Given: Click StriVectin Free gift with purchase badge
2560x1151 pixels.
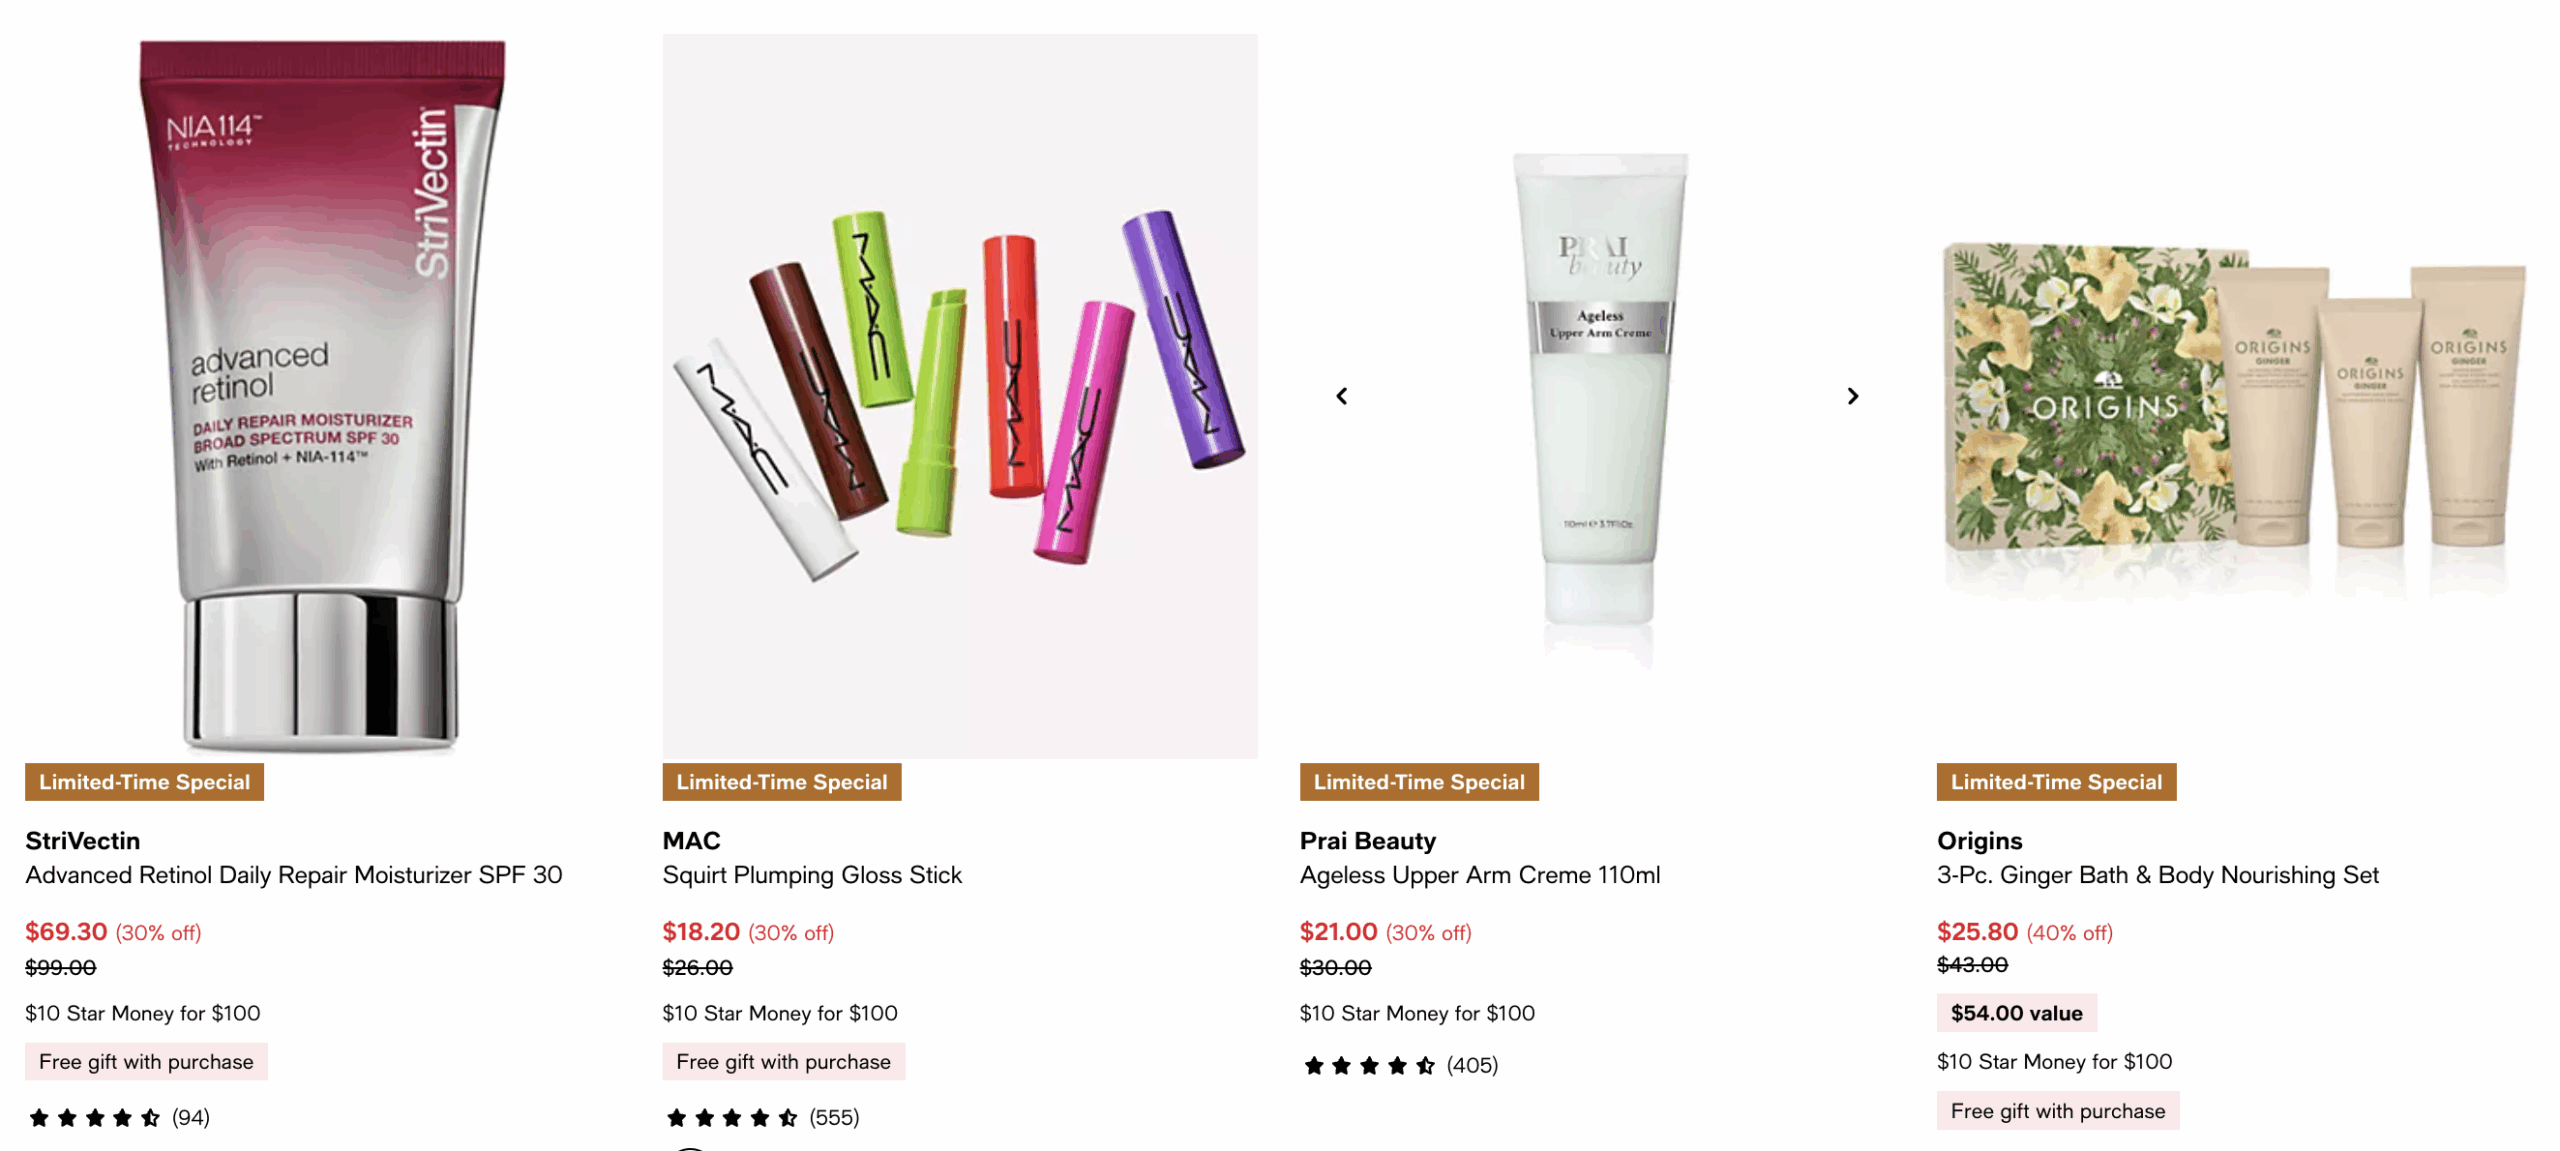Looking at the screenshot, I should coord(146,1061).
